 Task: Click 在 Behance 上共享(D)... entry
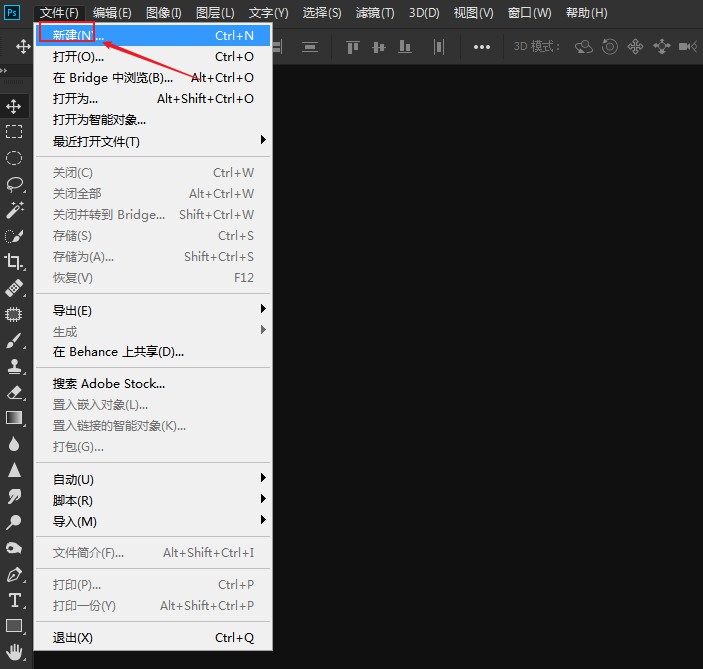point(118,352)
